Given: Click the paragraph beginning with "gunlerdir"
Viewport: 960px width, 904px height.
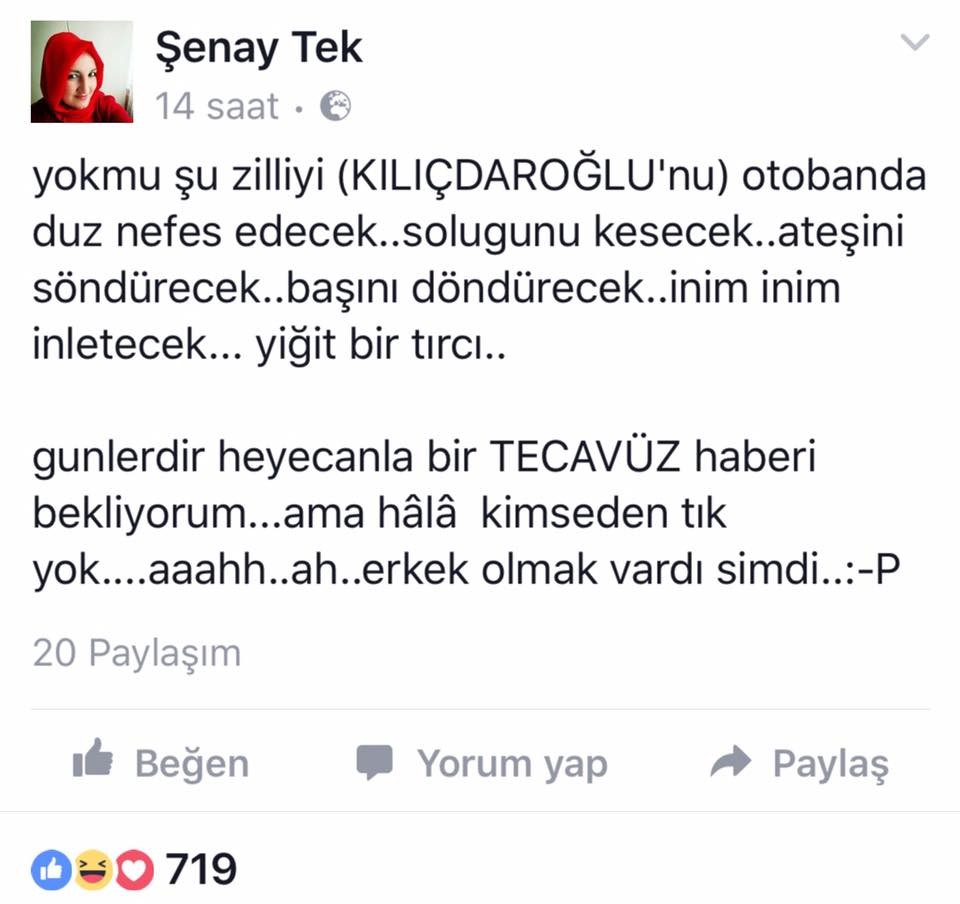Looking at the screenshot, I should [467, 513].
